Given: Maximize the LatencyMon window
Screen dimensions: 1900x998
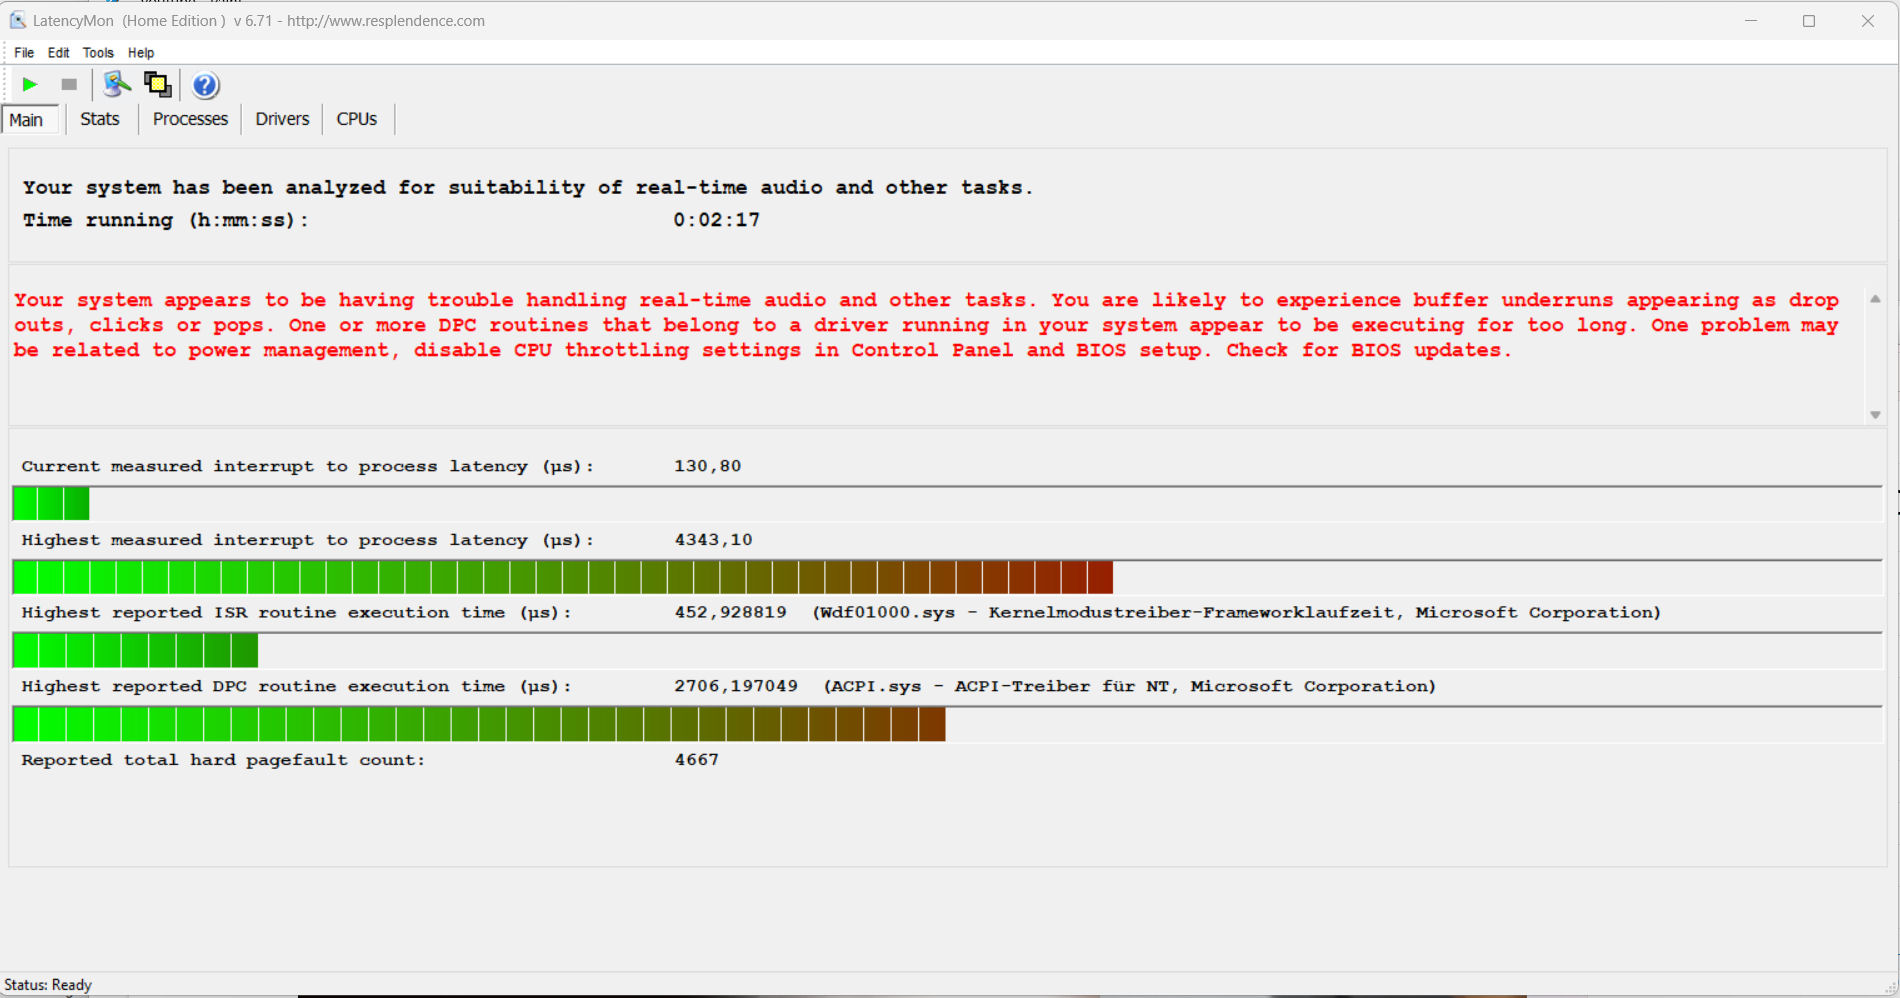Looking at the screenshot, I should click(x=1809, y=21).
